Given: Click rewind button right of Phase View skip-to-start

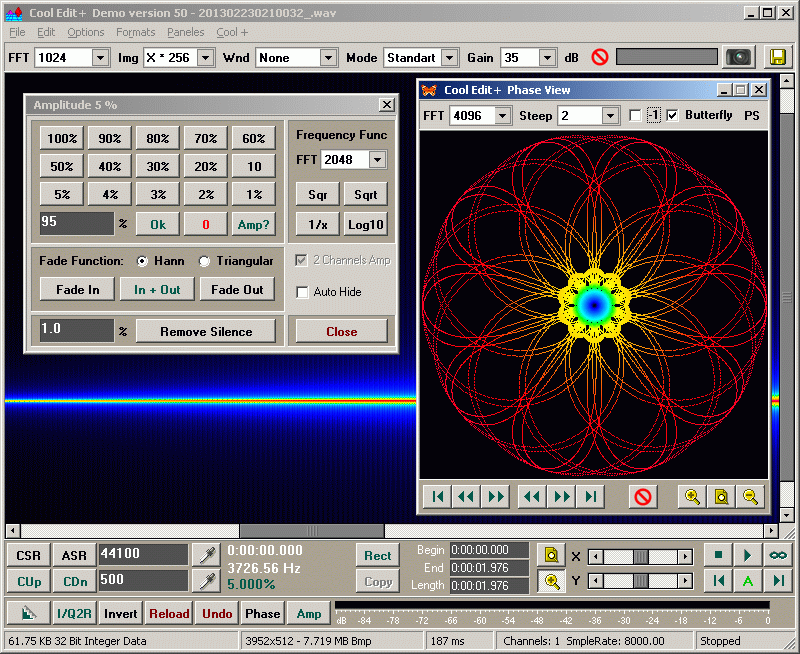Looking at the screenshot, I should click(465, 496).
